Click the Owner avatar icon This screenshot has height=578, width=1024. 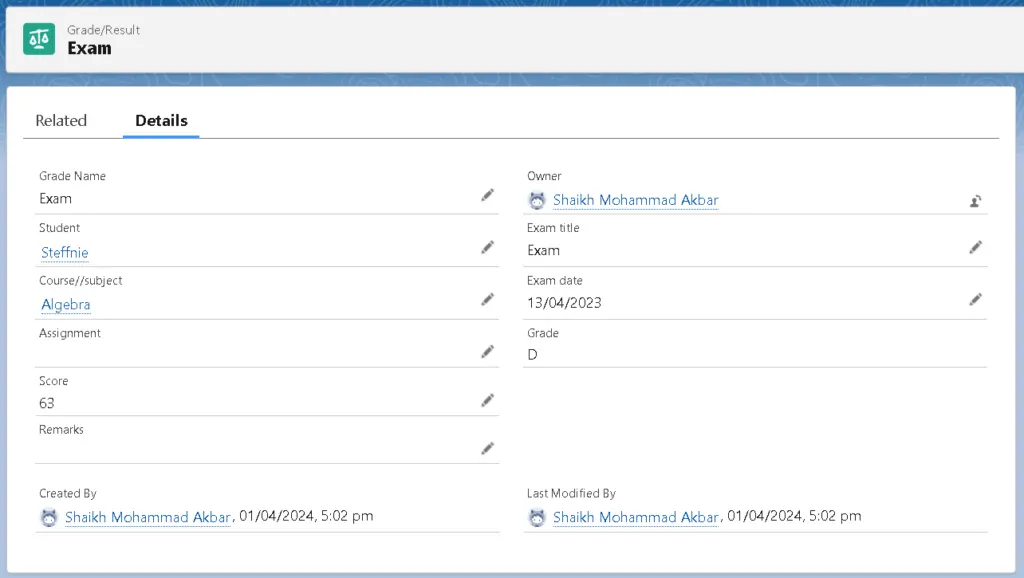(x=538, y=200)
